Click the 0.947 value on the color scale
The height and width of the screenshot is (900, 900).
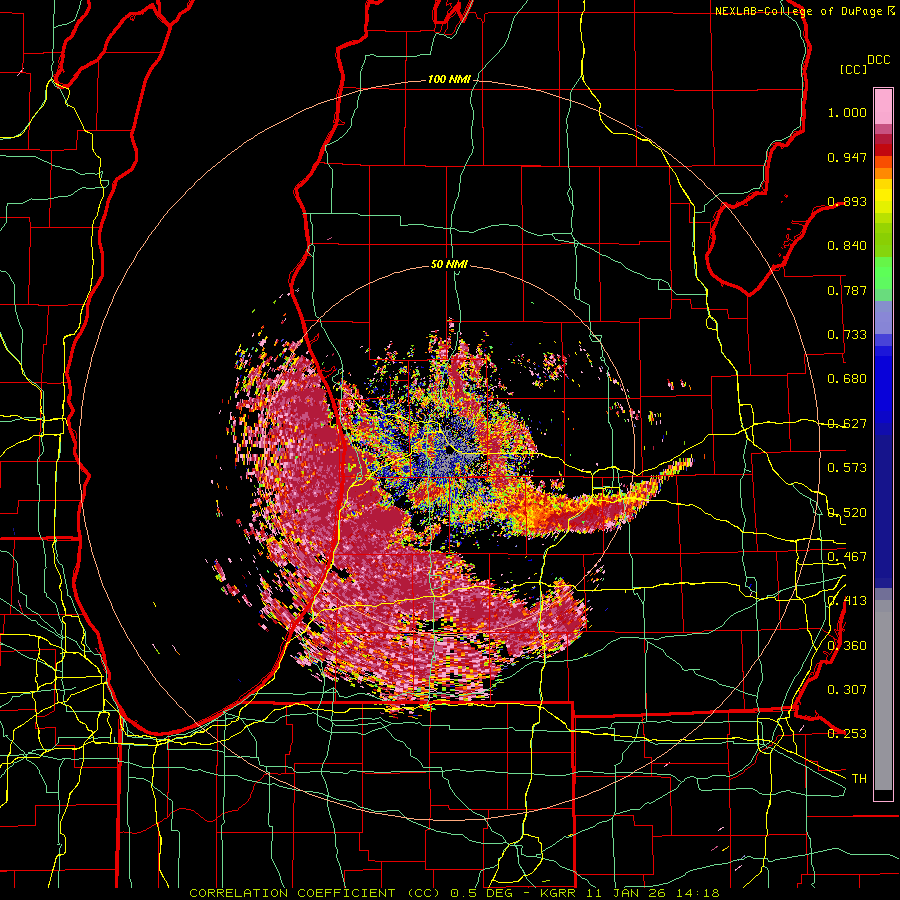tap(847, 157)
